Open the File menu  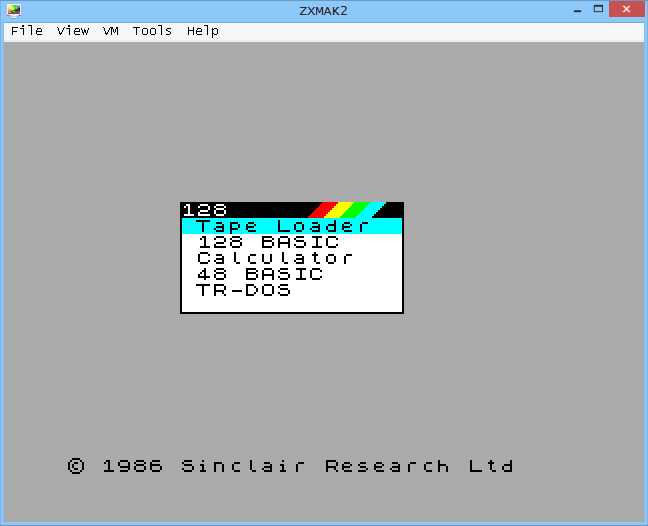26,31
